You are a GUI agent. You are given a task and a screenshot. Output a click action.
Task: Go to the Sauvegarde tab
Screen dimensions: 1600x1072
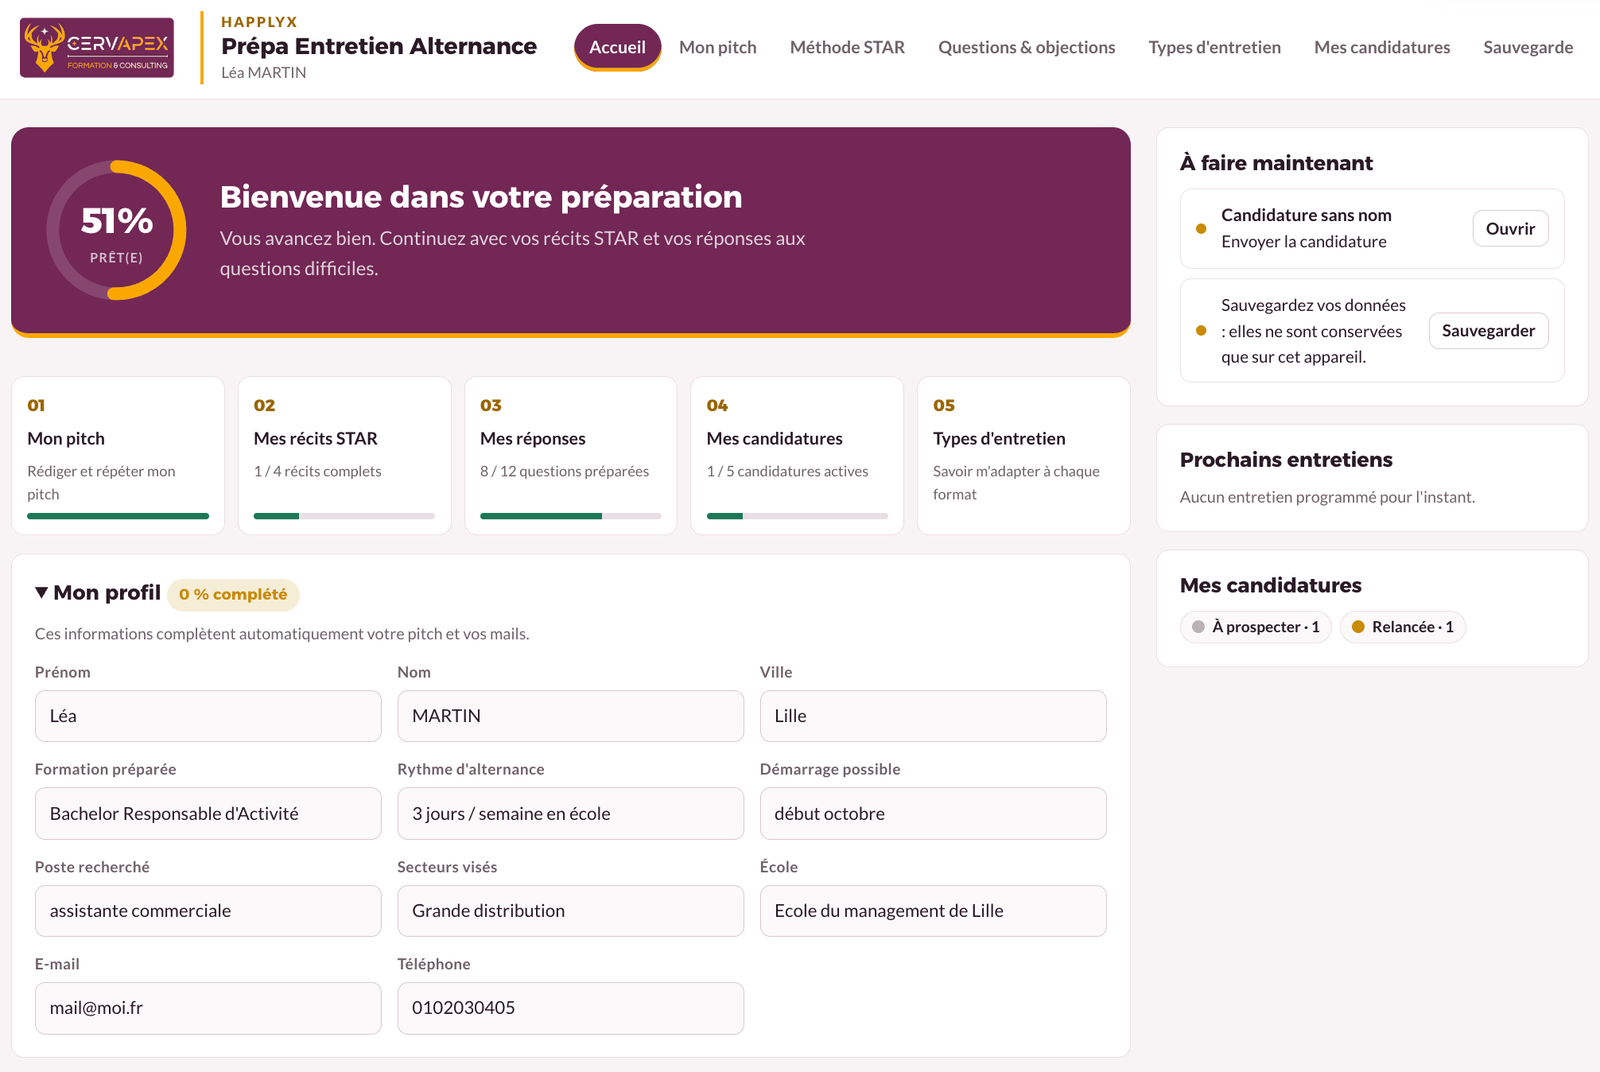click(1527, 47)
